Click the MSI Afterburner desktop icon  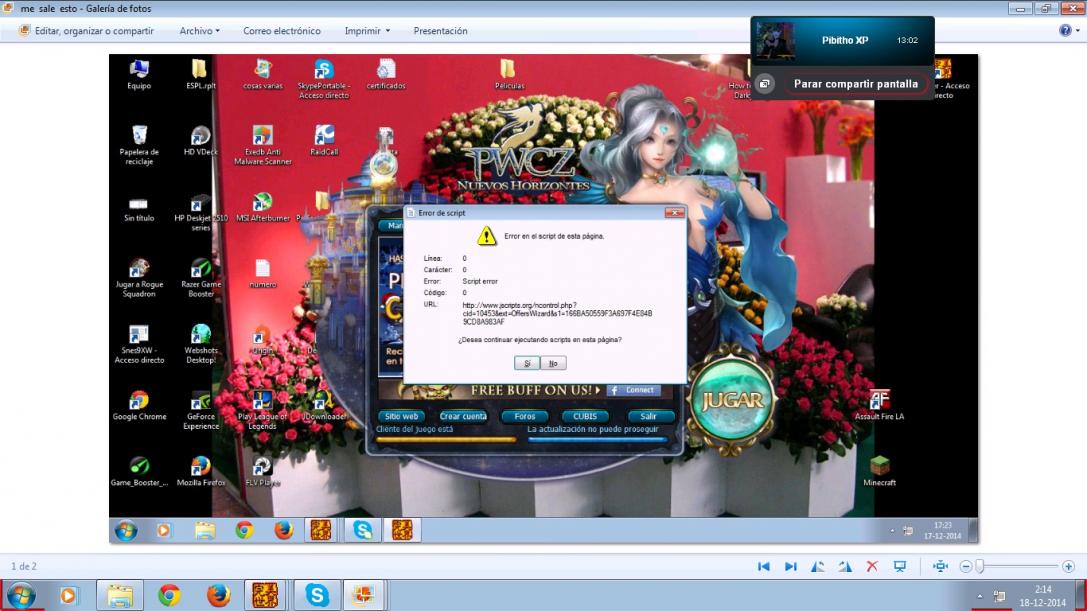(263, 207)
